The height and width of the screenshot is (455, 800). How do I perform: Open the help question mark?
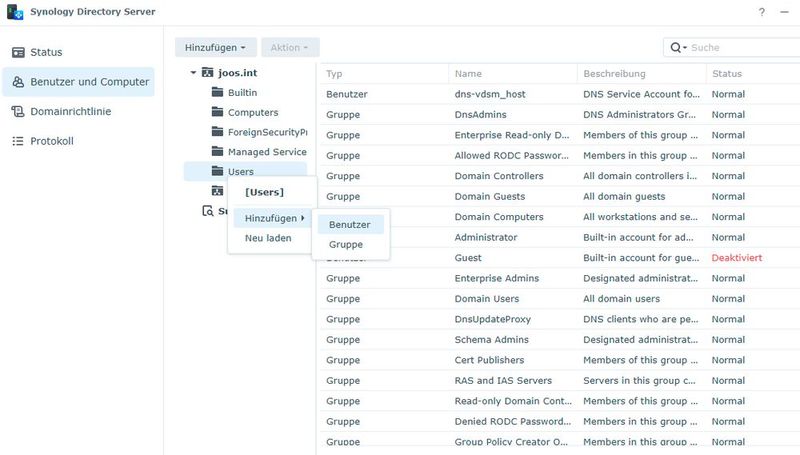[762, 12]
